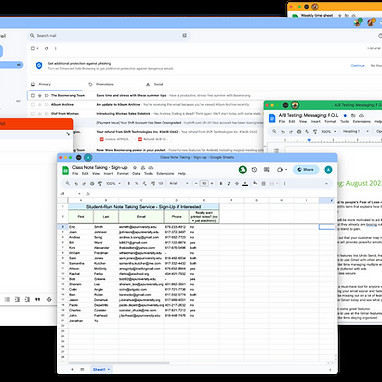Move the Class Note Taking spreadsheet

click(x=143, y=168)
